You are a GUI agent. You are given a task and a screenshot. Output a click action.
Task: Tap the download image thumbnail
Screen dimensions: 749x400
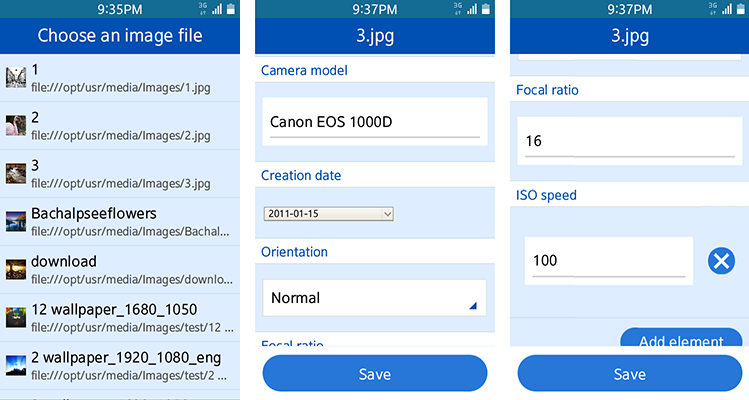[x=15, y=269]
